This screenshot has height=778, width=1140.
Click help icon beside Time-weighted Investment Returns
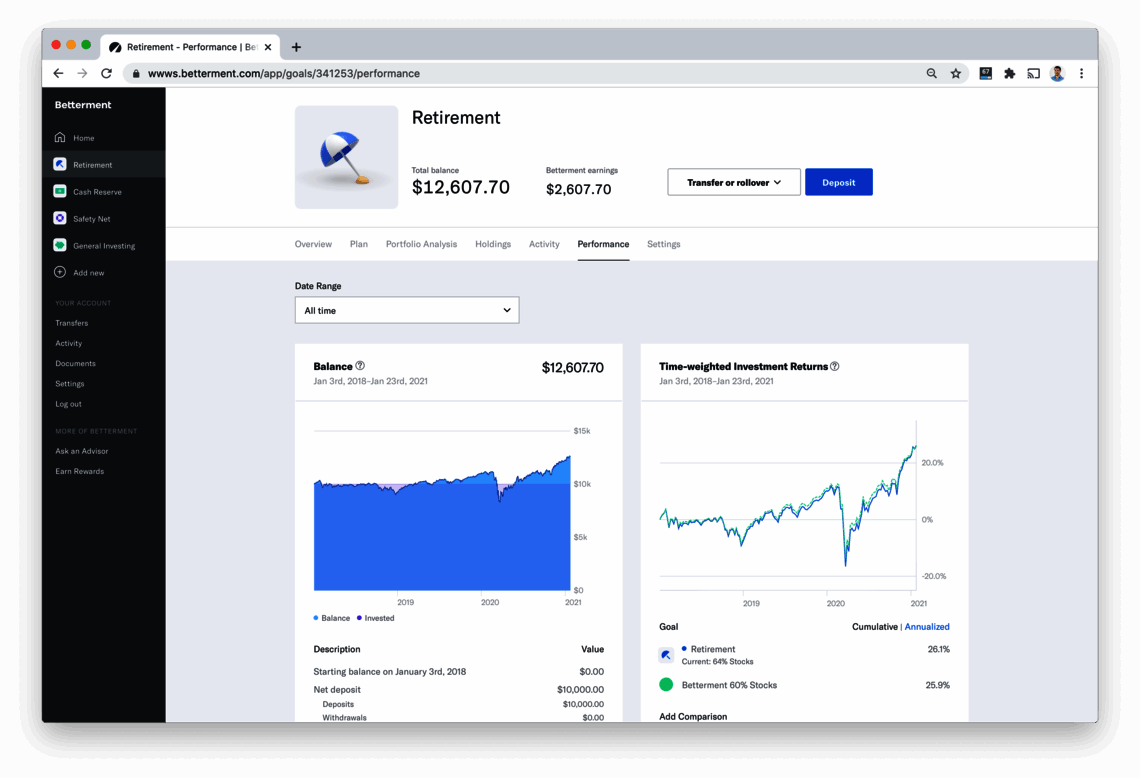pos(835,366)
